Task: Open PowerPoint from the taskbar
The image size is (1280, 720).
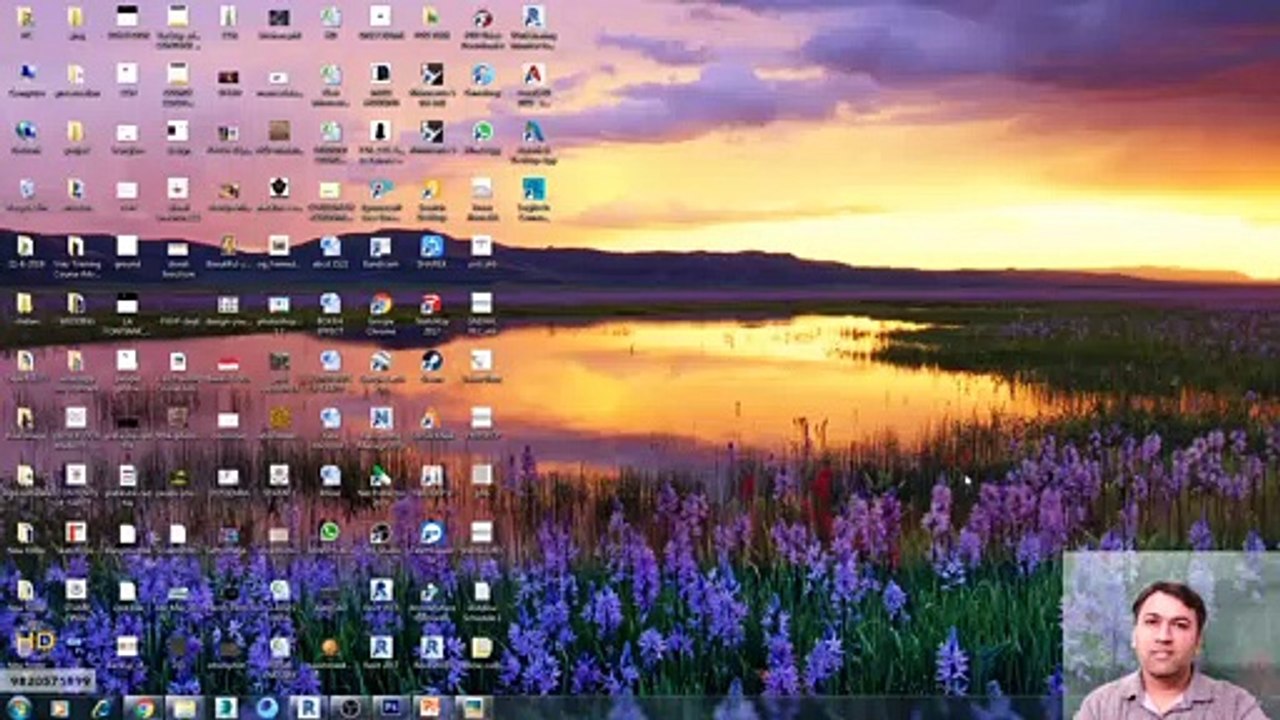Action: [430, 708]
